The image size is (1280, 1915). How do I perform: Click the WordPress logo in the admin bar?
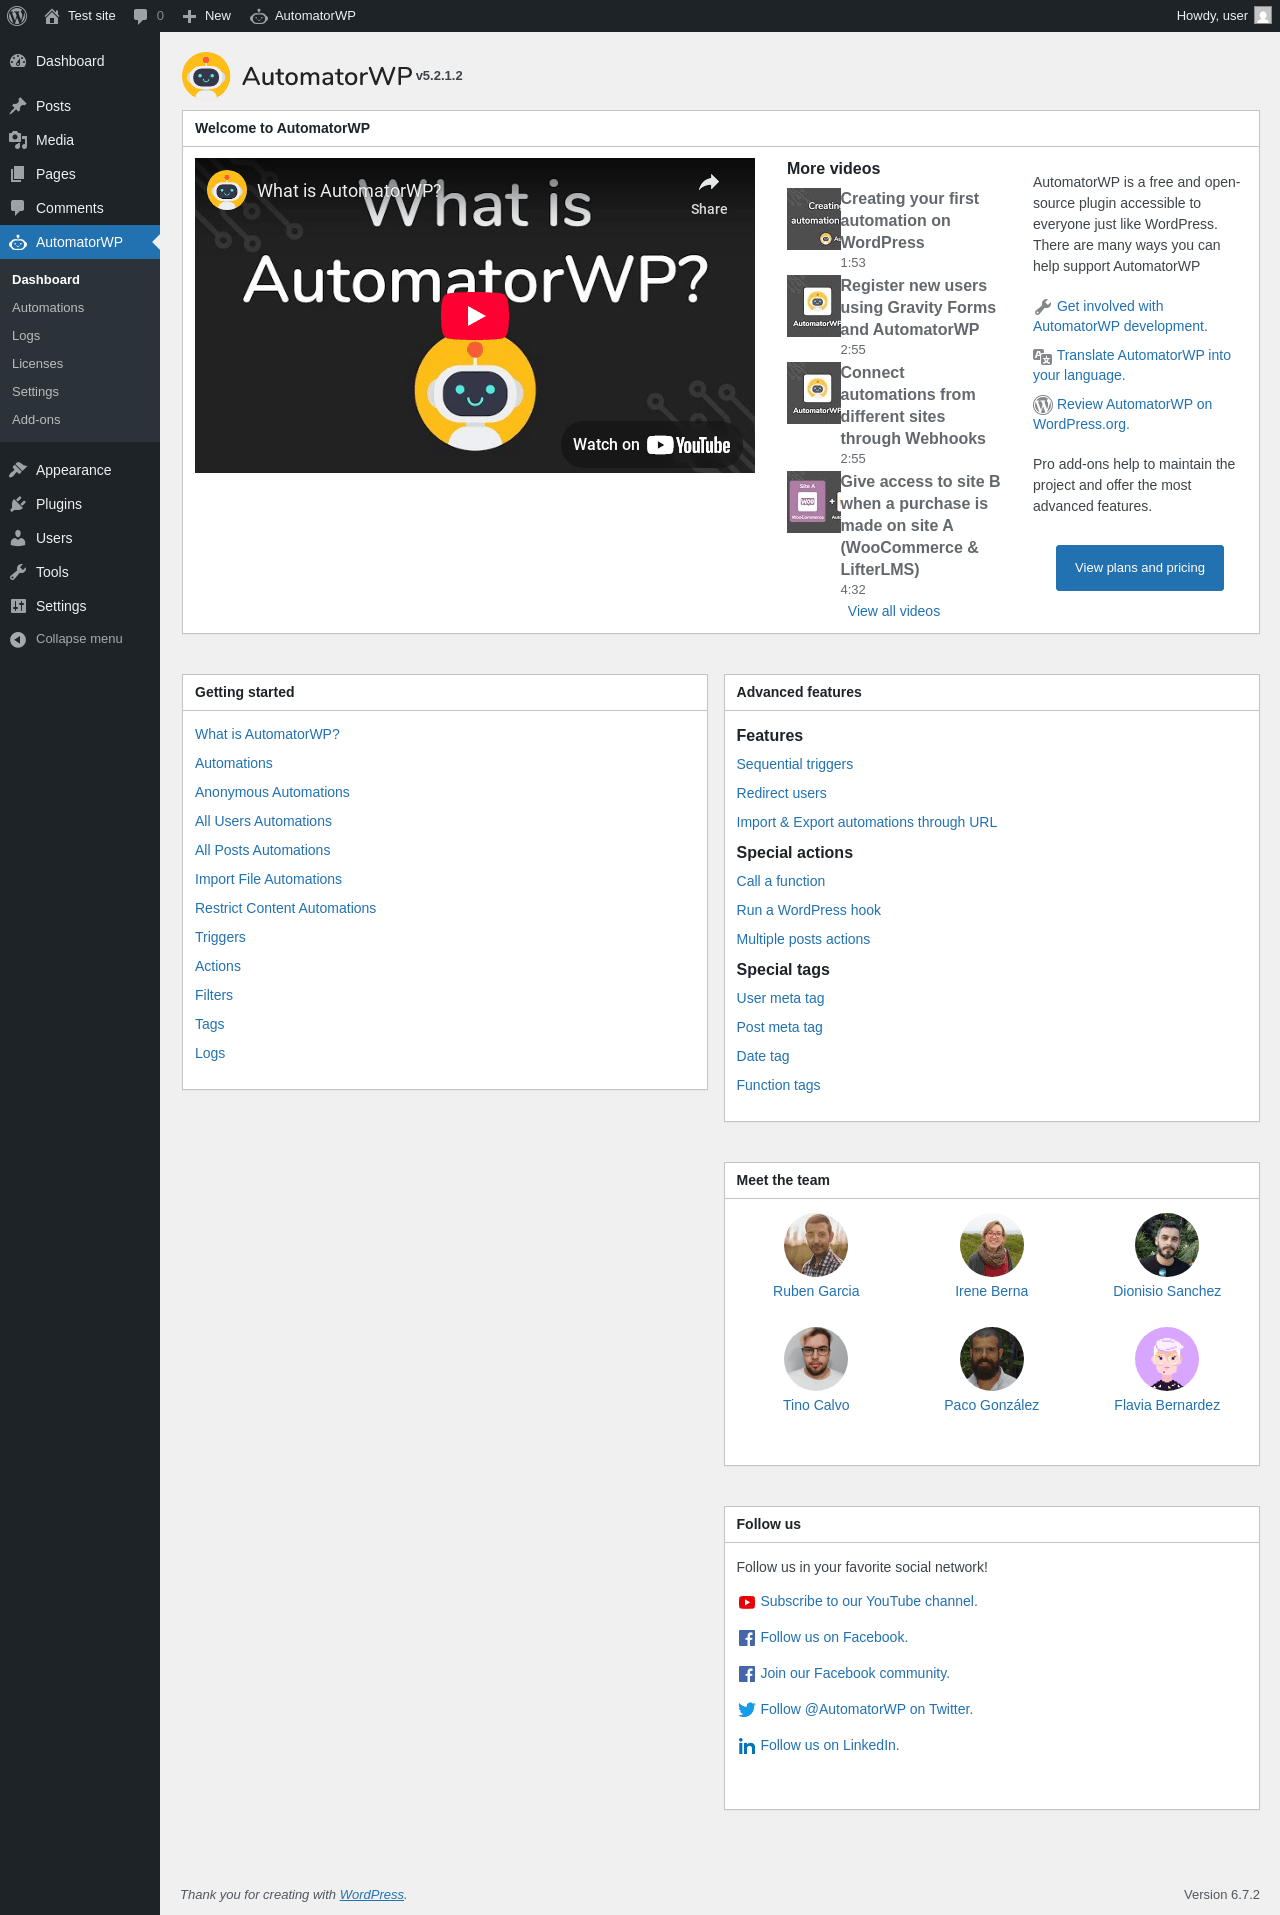17,16
